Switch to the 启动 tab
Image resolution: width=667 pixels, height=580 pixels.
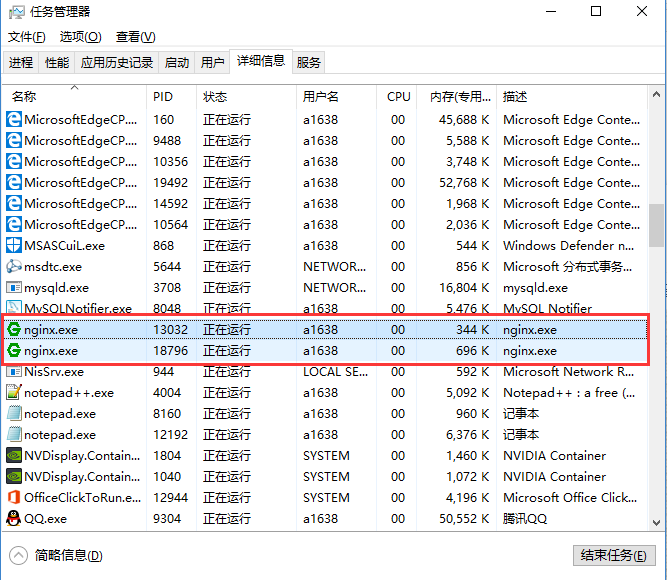coord(177,63)
